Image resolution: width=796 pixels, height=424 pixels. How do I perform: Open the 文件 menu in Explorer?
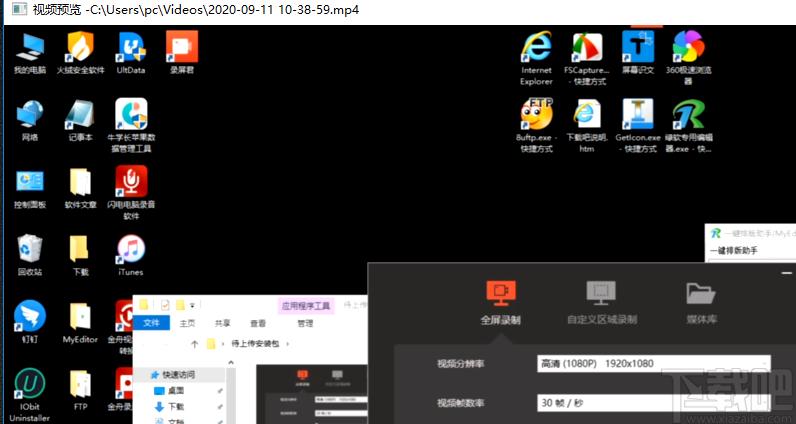151,322
